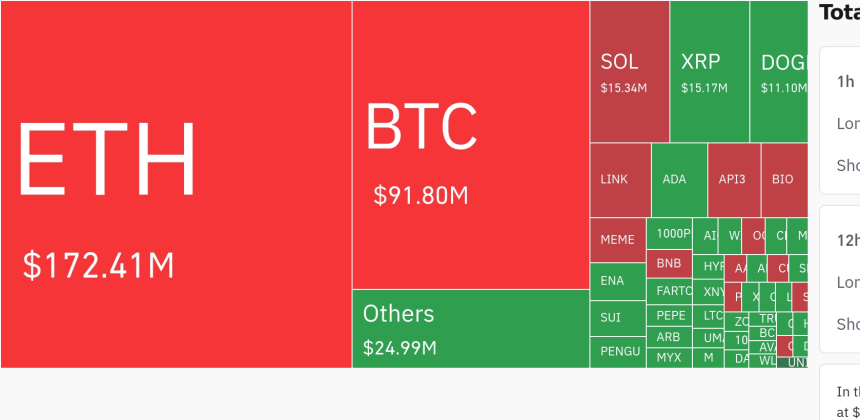Select the BTC $91.80M heatmap tile
Image resolution: width=860 pixels, height=420 pixels.
pyautogui.click(x=470, y=145)
